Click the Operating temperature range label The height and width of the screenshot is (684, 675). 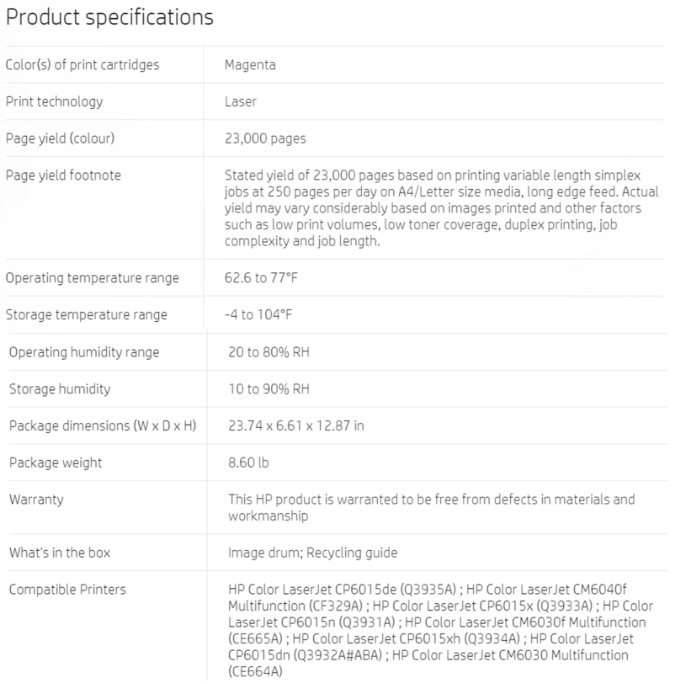[92, 278]
